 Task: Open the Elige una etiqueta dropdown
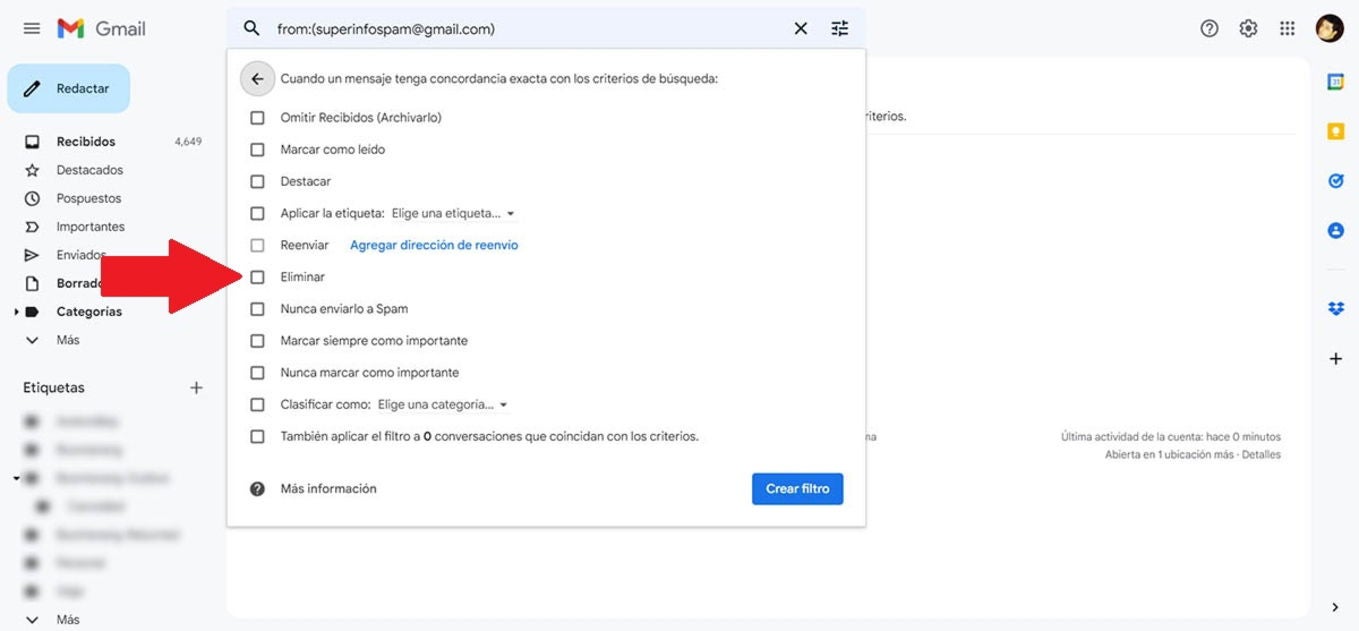(453, 214)
